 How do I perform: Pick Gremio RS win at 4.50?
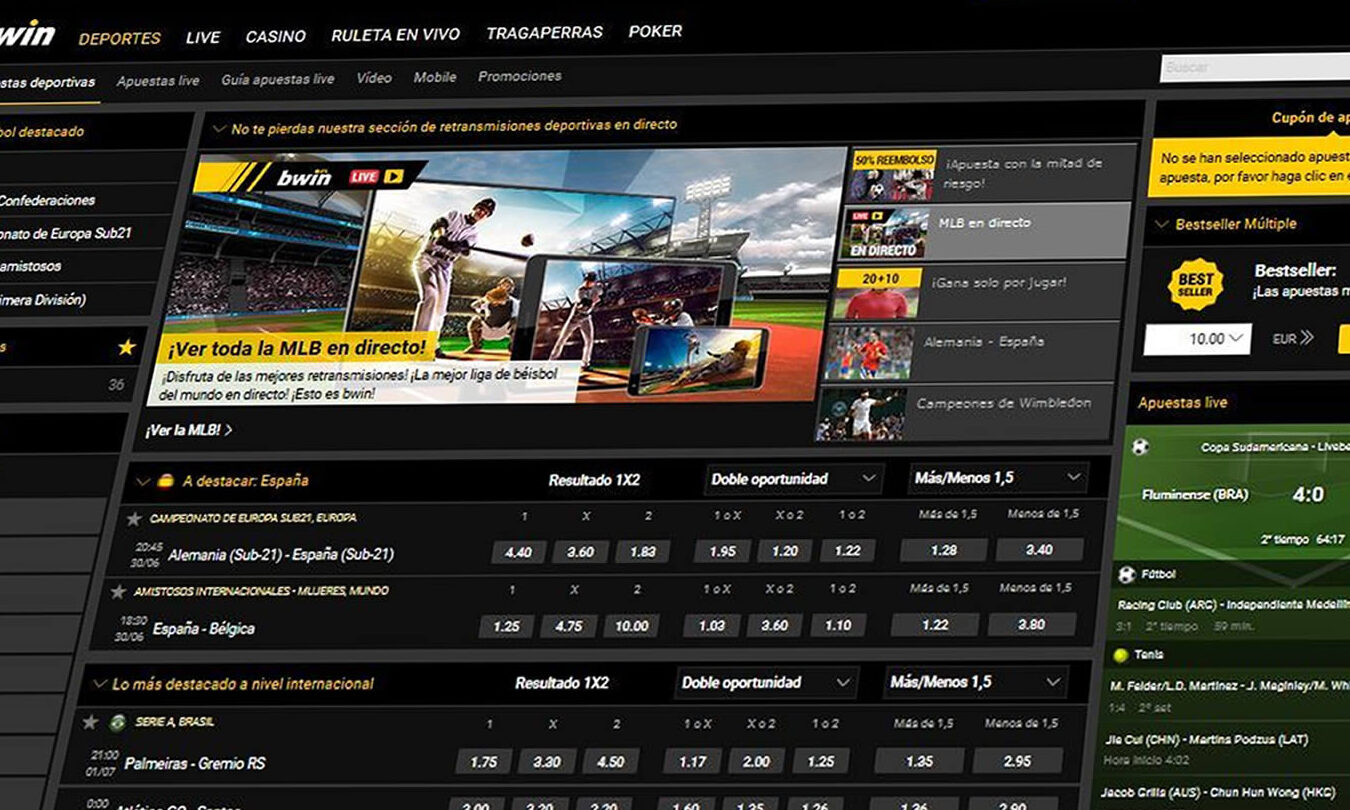tap(610, 761)
